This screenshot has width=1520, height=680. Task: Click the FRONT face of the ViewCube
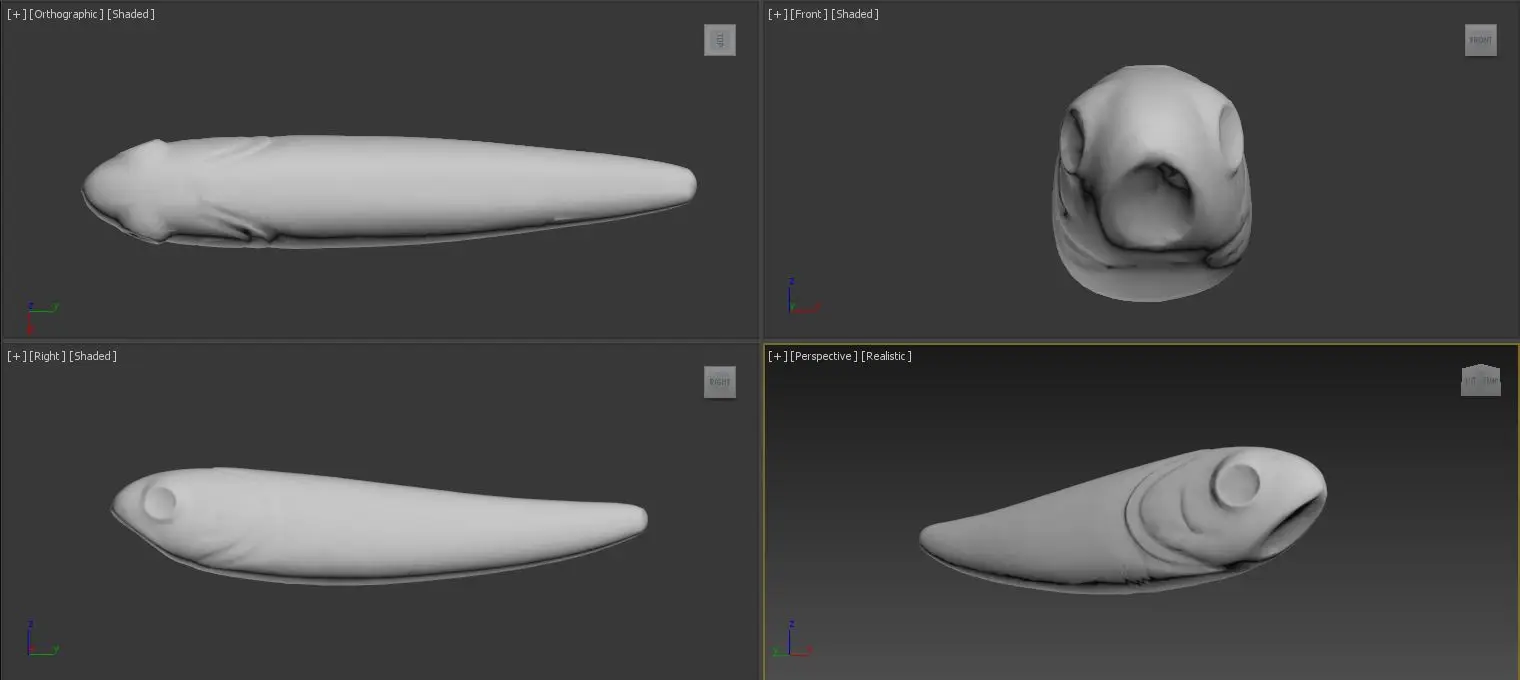click(1481, 40)
